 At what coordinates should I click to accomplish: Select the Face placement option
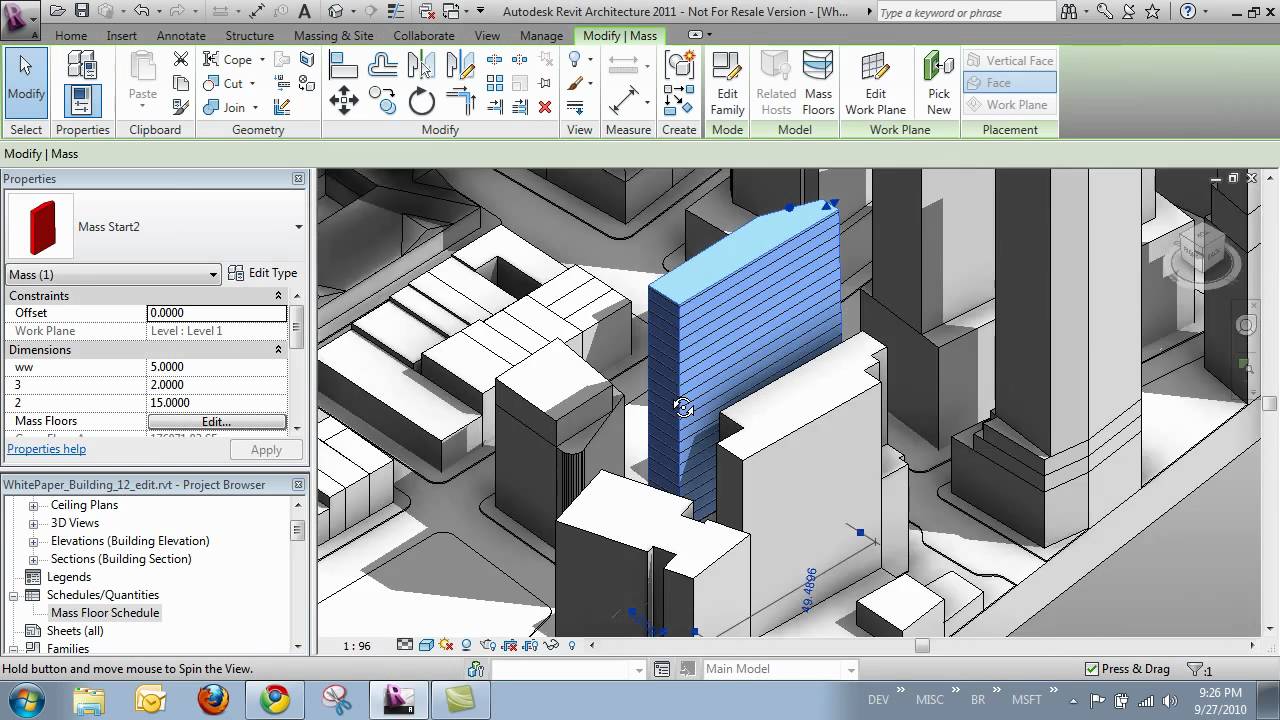point(1009,82)
